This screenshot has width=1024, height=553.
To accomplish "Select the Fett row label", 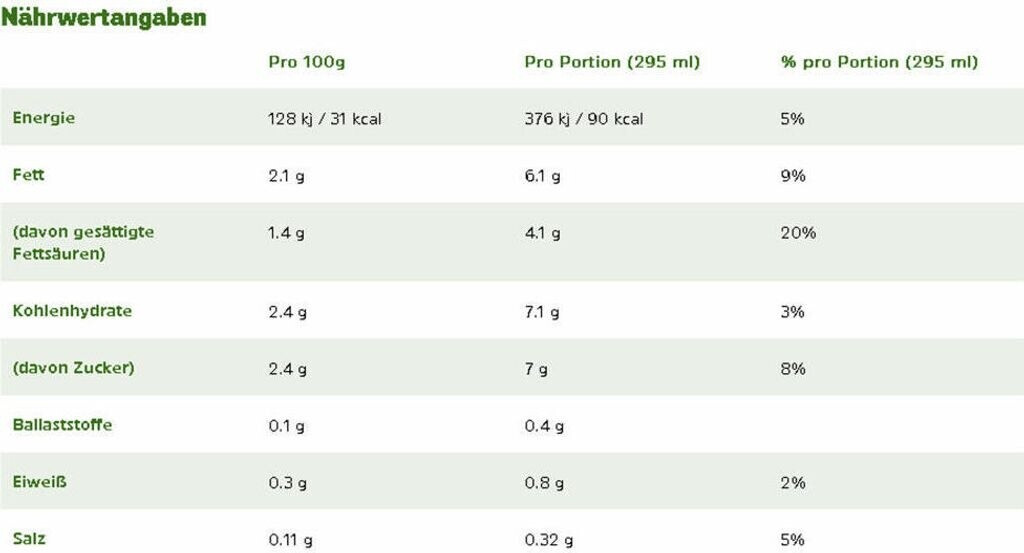I will (x=29, y=174).
